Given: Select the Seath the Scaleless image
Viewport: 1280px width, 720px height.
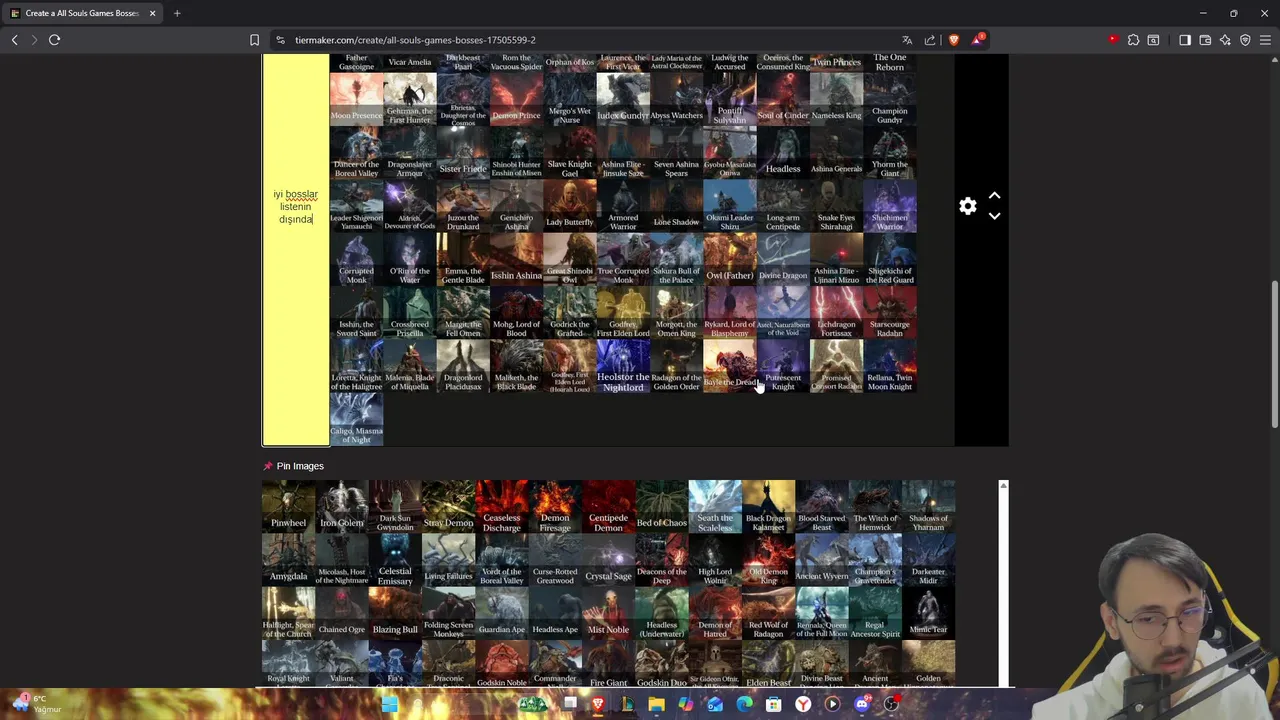Looking at the screenshot, I should coord(715,506).
